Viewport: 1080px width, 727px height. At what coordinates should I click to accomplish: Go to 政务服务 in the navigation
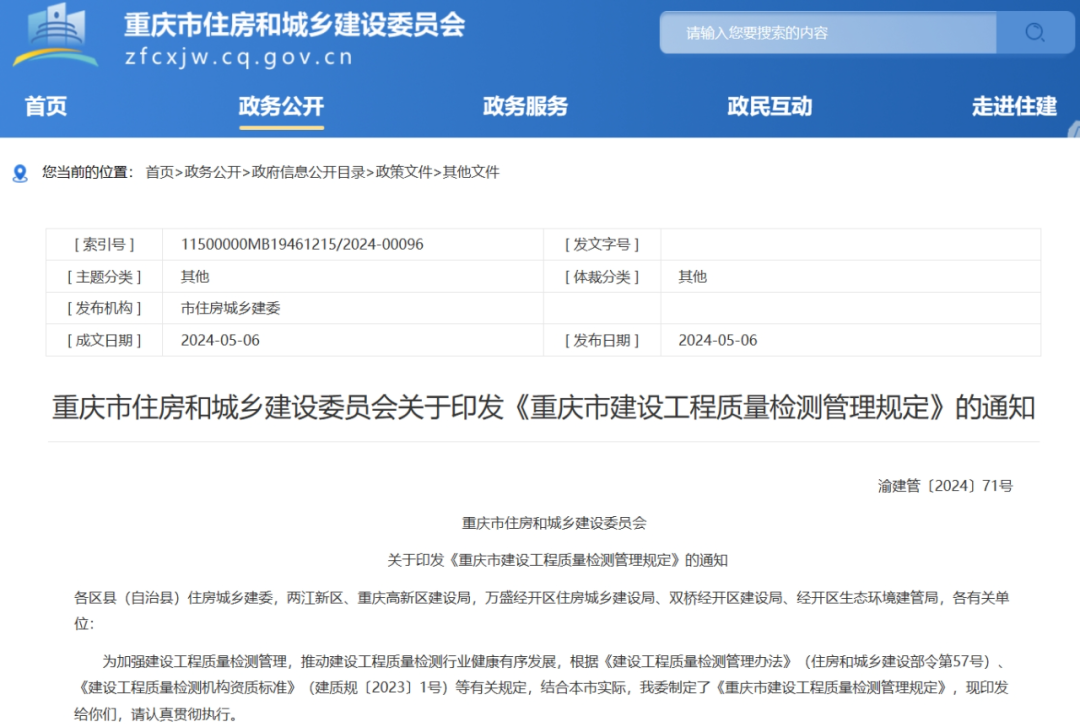coord(525,106)
